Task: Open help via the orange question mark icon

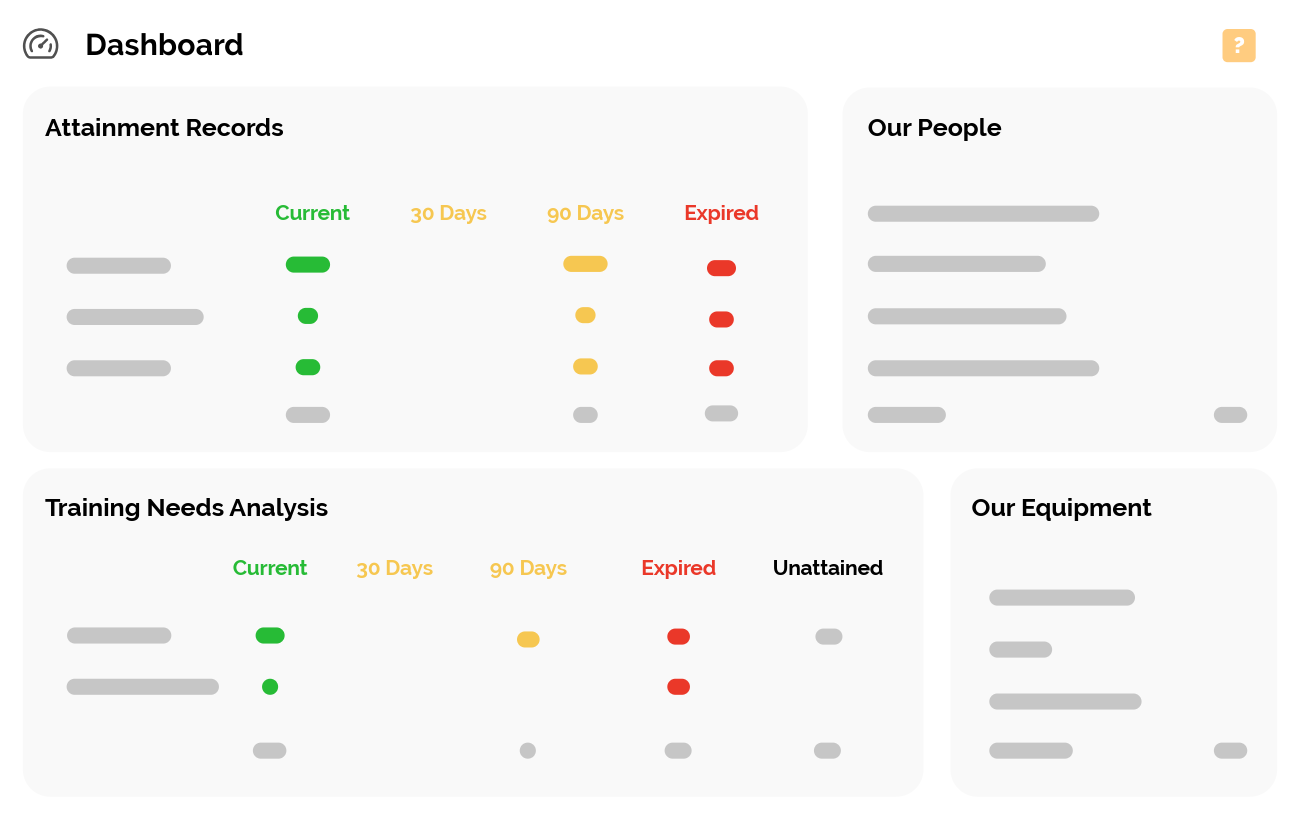Action: click(1238, 45)
